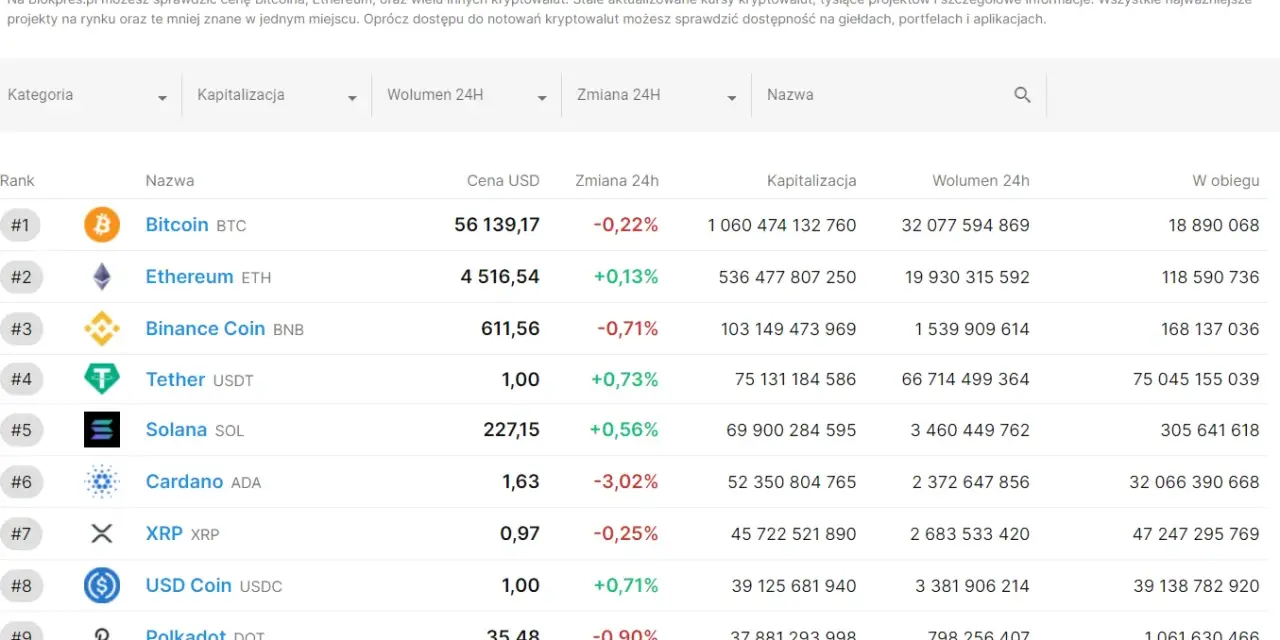Click USD Coin capitalization 39 125 681 940
This screenshot has height=640, width=1280.
tap(794, 585)
